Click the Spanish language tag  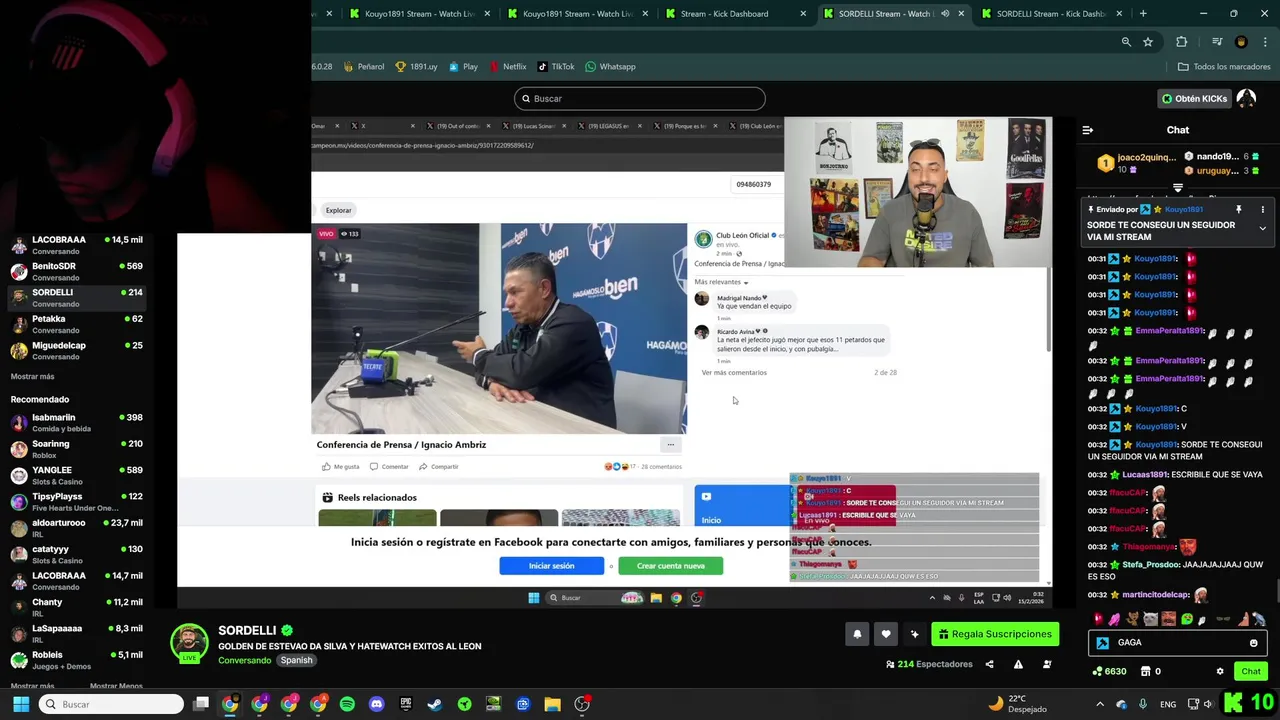point(296,660)
